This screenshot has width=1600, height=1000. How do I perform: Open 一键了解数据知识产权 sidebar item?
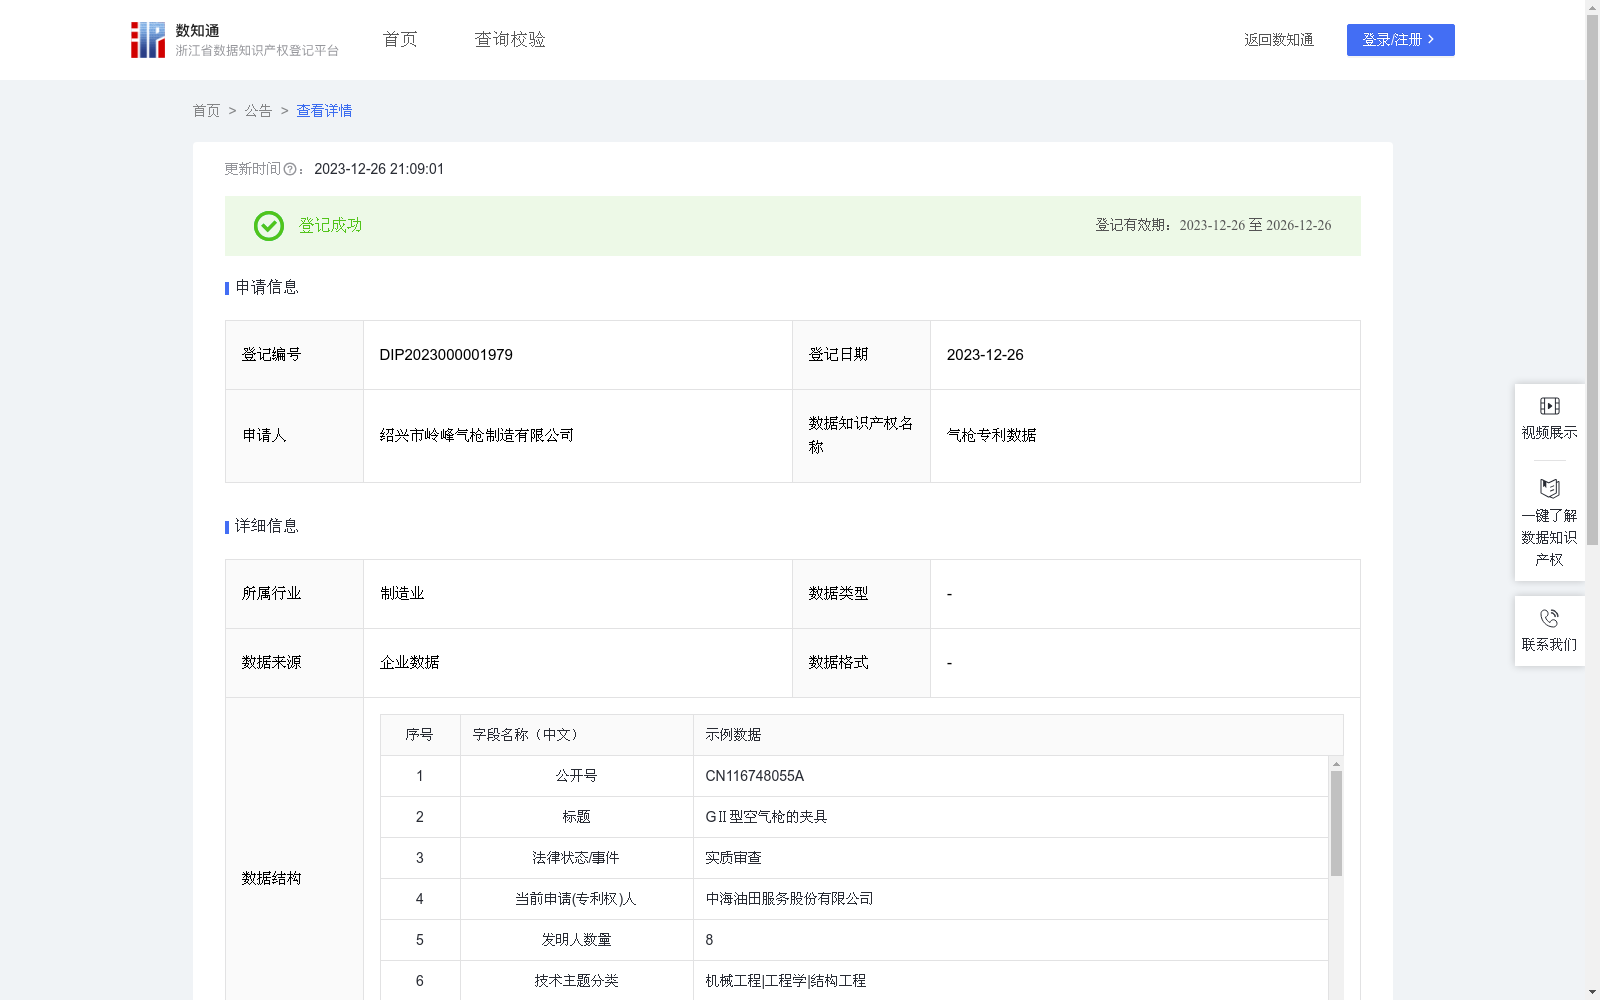(1549, 523)
